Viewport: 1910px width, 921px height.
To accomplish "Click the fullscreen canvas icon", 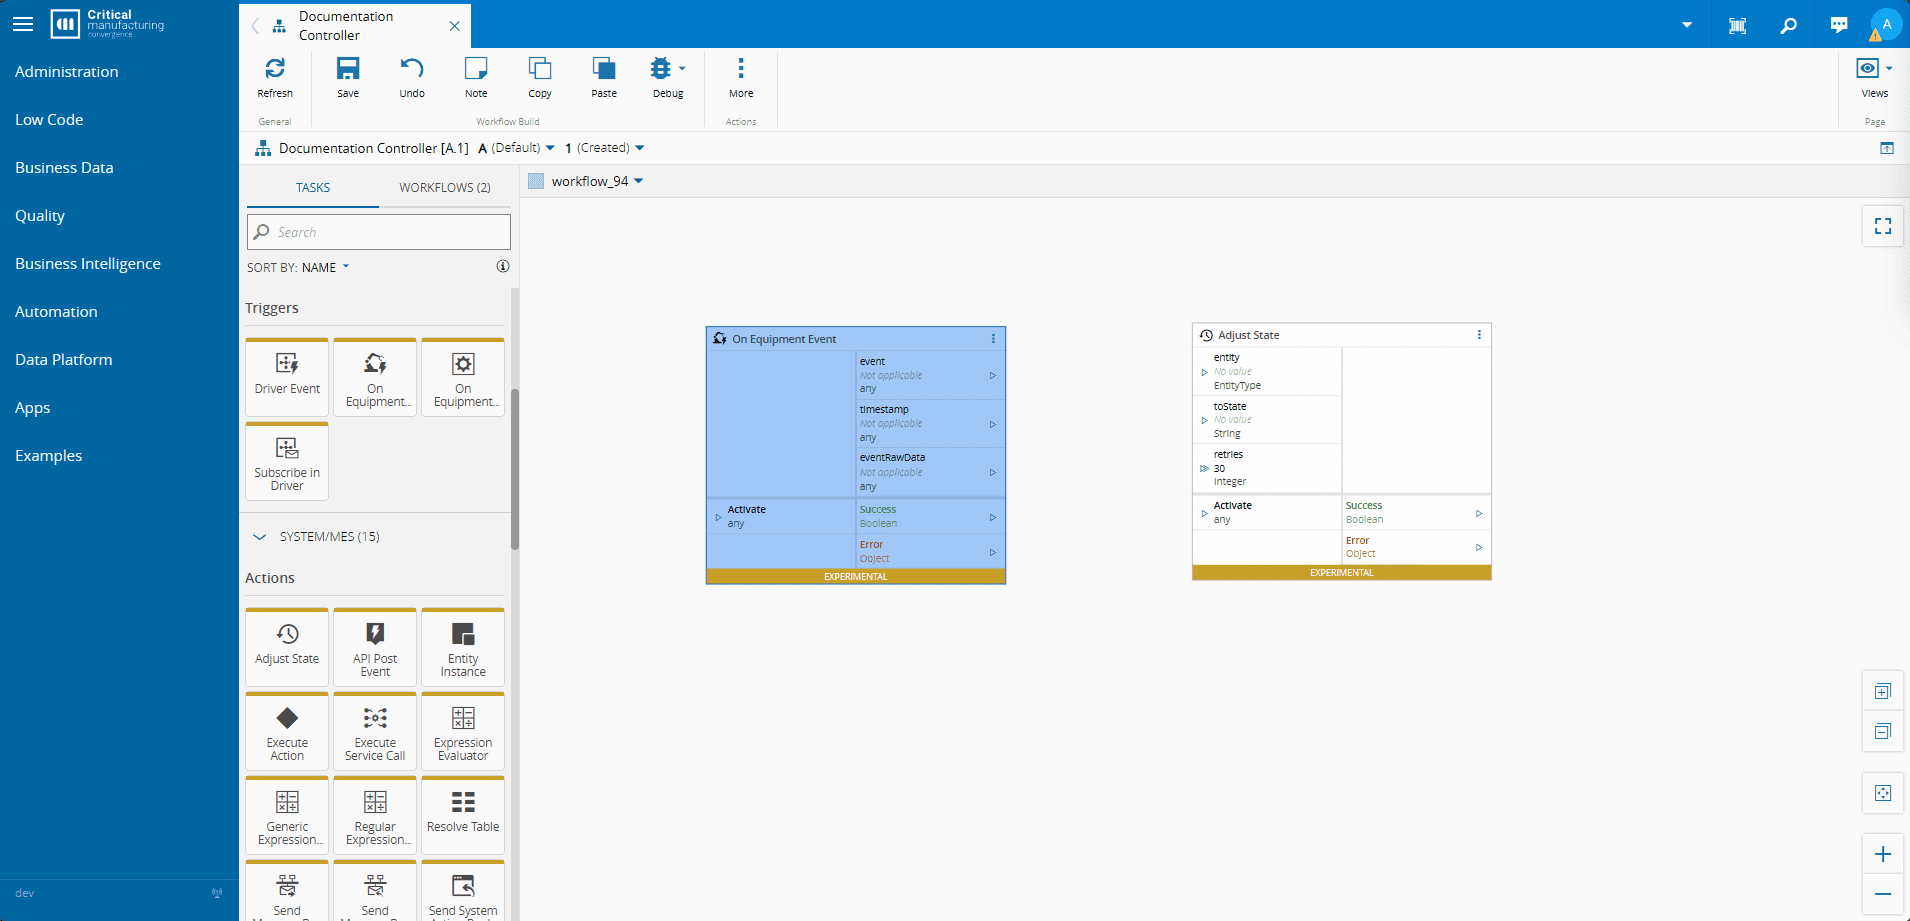I will pos(1882,226).
